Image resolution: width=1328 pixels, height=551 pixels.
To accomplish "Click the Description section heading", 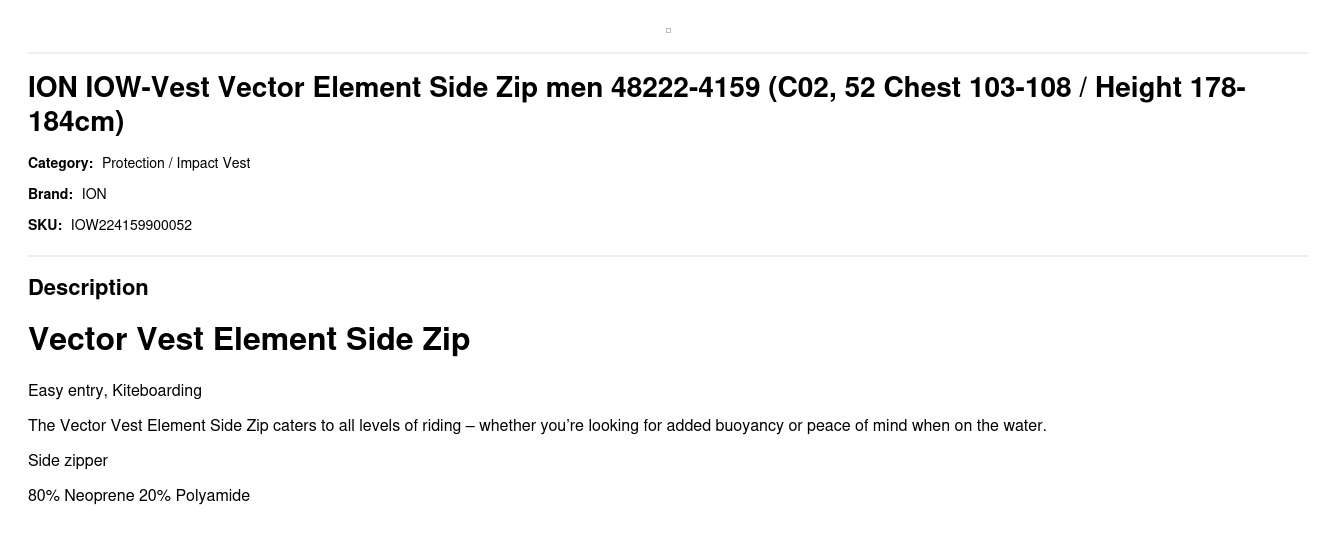I will [x=88, y=287].
